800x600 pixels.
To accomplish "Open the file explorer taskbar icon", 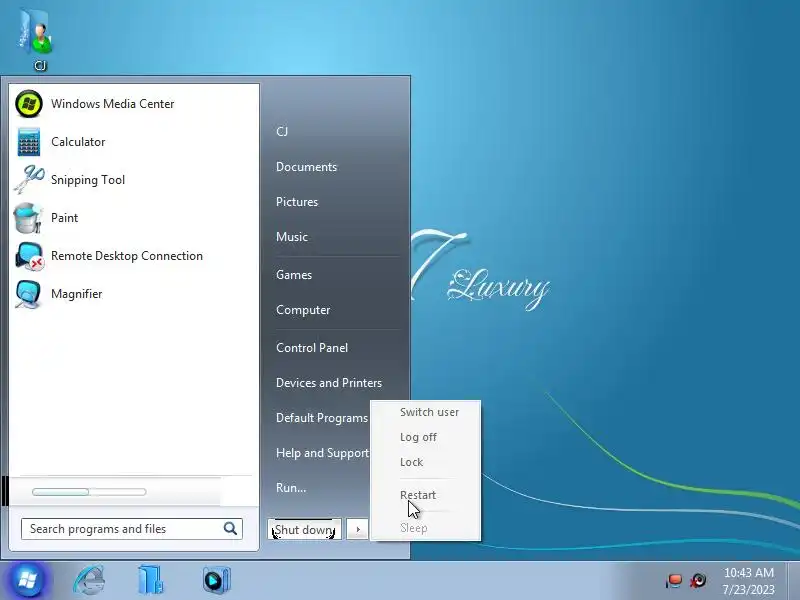I will pos(151,580).
